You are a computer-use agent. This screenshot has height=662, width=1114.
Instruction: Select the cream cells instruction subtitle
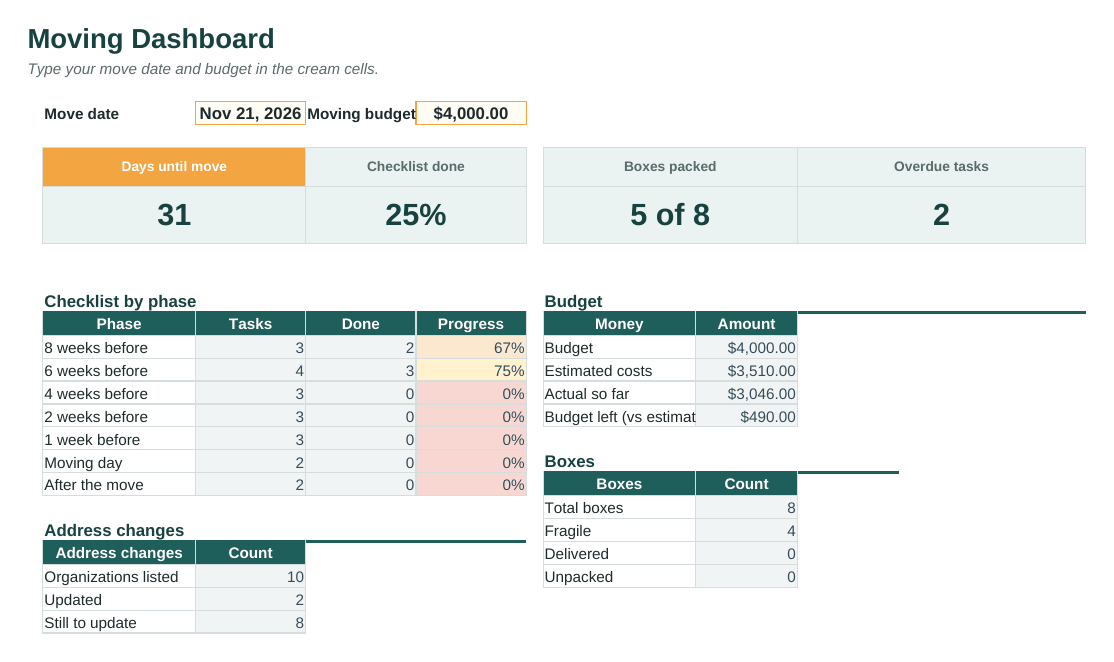tap(203, 69)
